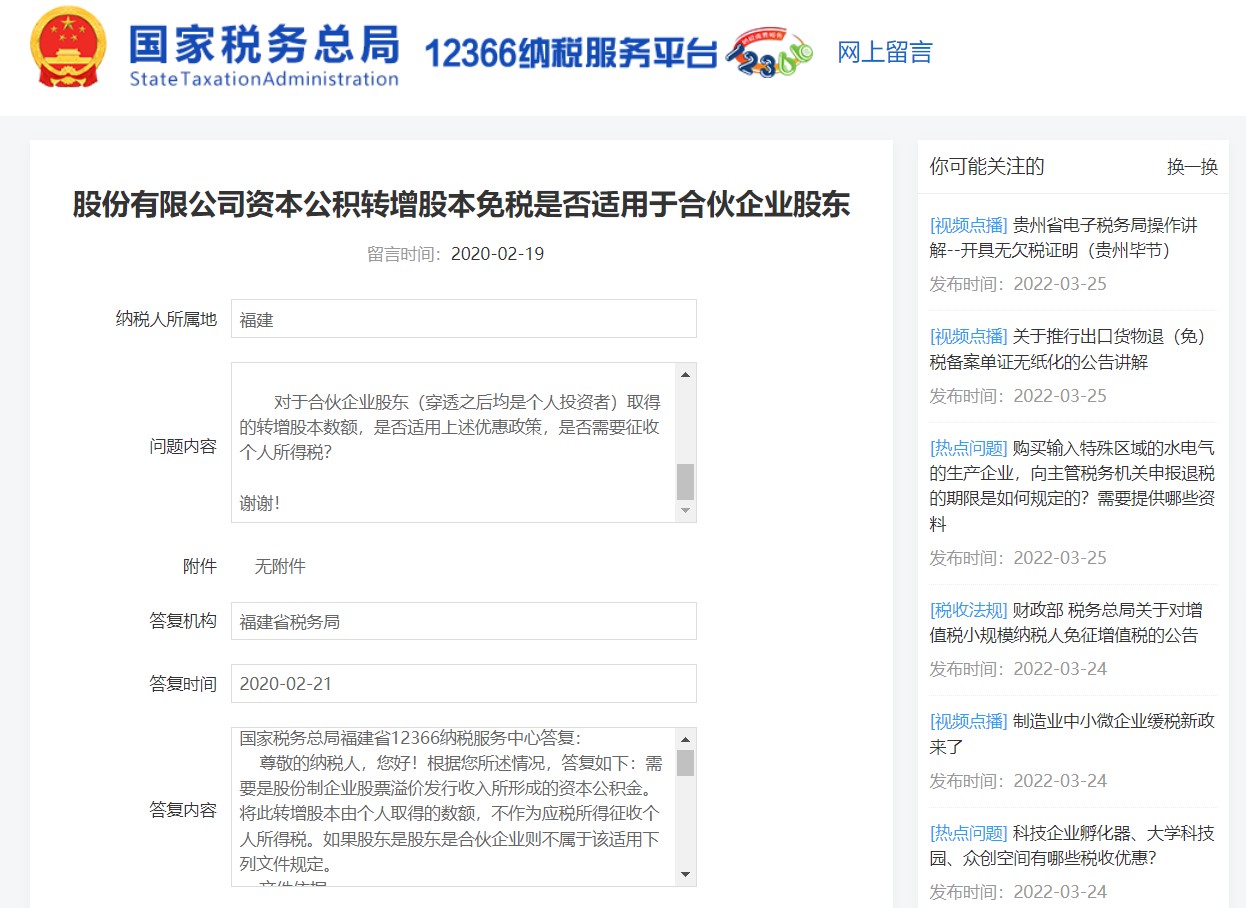Click the 答复时间 field 2020-02-21
Image resolution: width=1246 pixels, height=908 pixels.
[x=464, y=684]
